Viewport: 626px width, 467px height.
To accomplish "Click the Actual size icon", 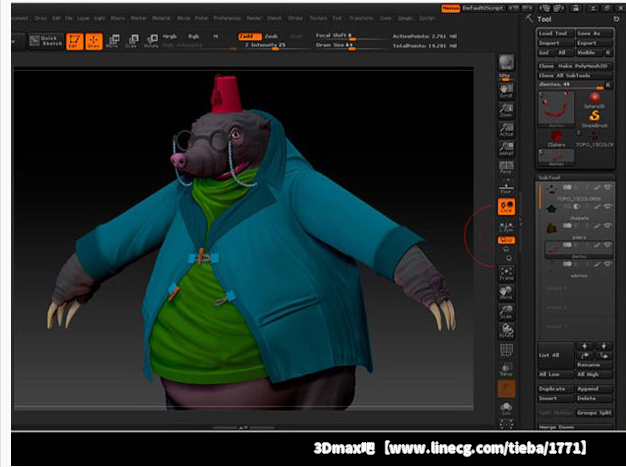I will point(506,130).
